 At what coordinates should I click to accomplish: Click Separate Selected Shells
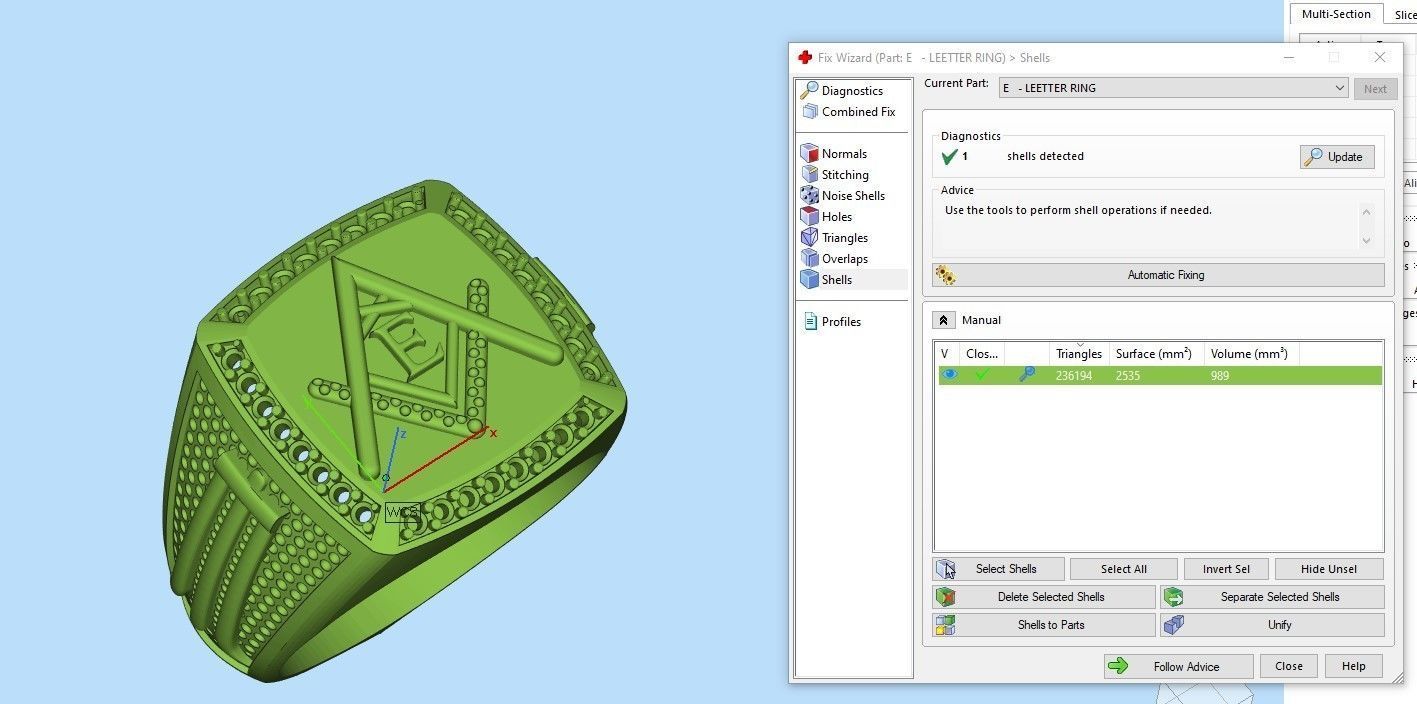[x=1272, y=597]
